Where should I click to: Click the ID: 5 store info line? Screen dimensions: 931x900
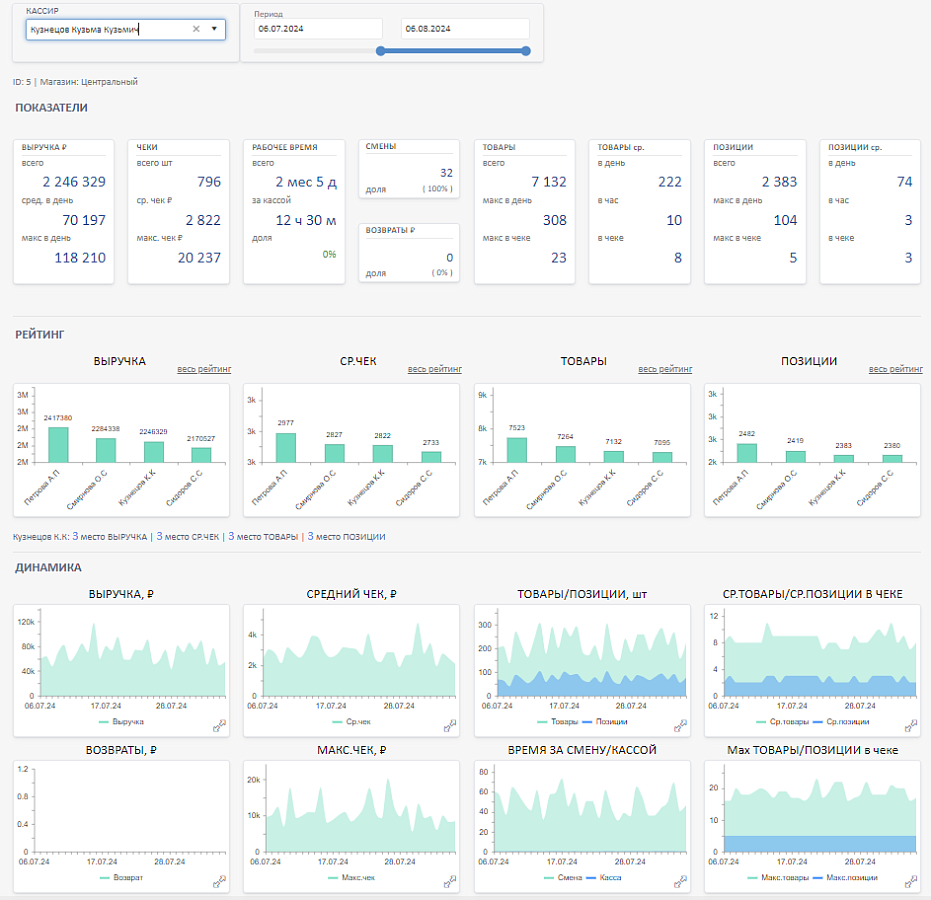click(x=75, y=82)
